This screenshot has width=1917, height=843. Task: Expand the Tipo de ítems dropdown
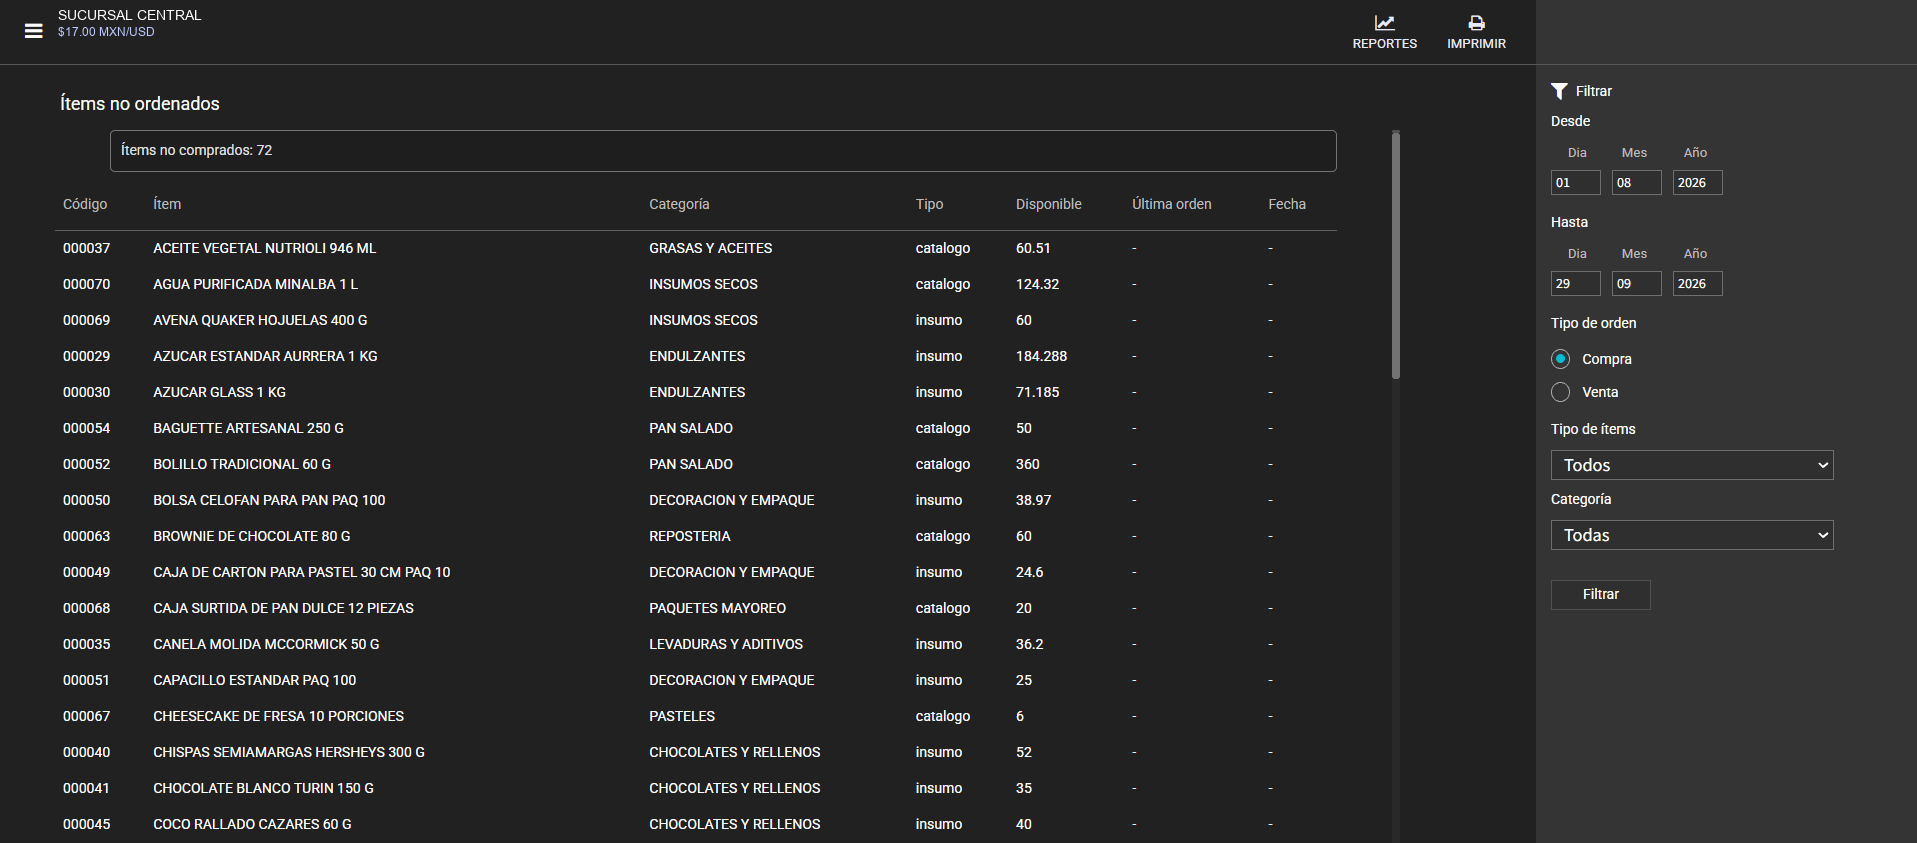coord(1692,465)
